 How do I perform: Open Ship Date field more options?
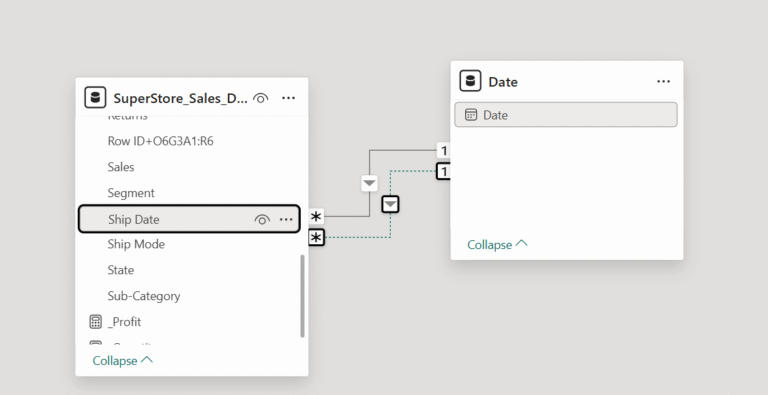[286, 220]
